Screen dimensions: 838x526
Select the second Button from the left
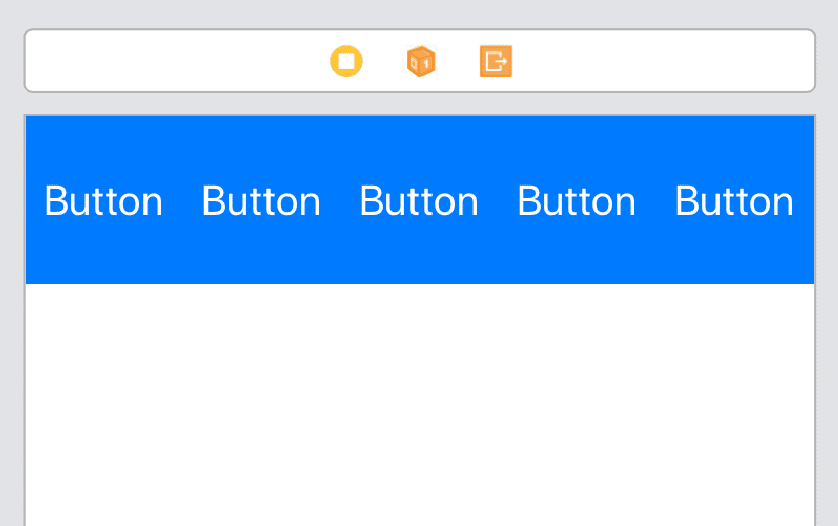tap(261, 202)
